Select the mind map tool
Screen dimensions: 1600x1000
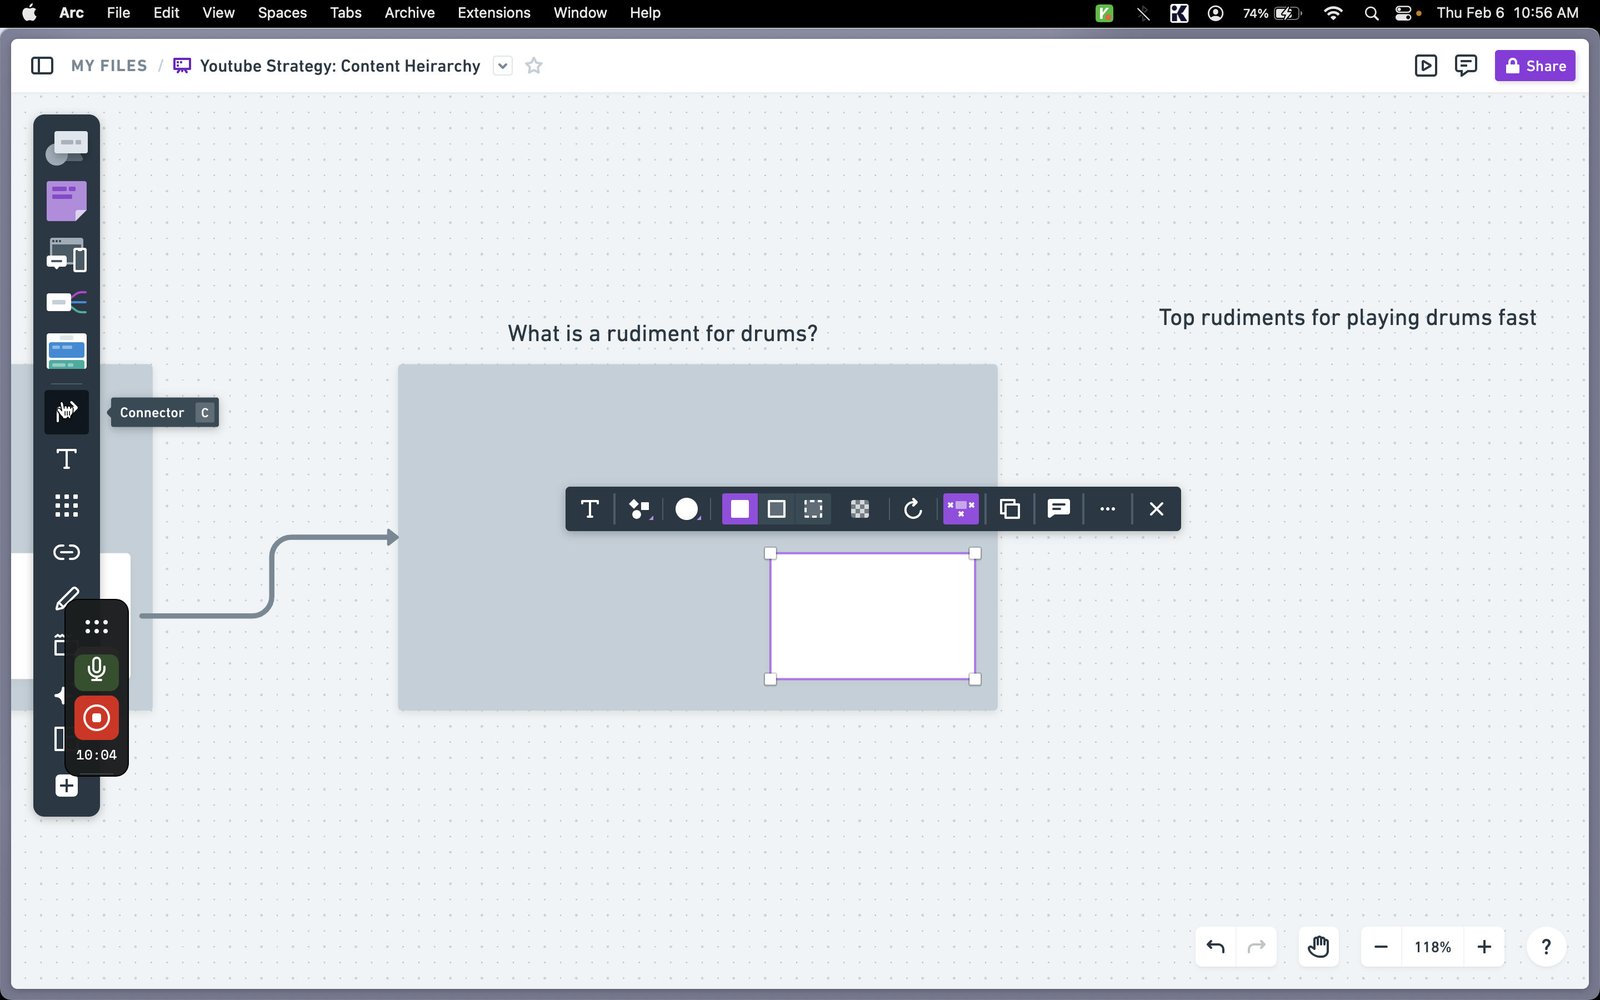(66, 302)
